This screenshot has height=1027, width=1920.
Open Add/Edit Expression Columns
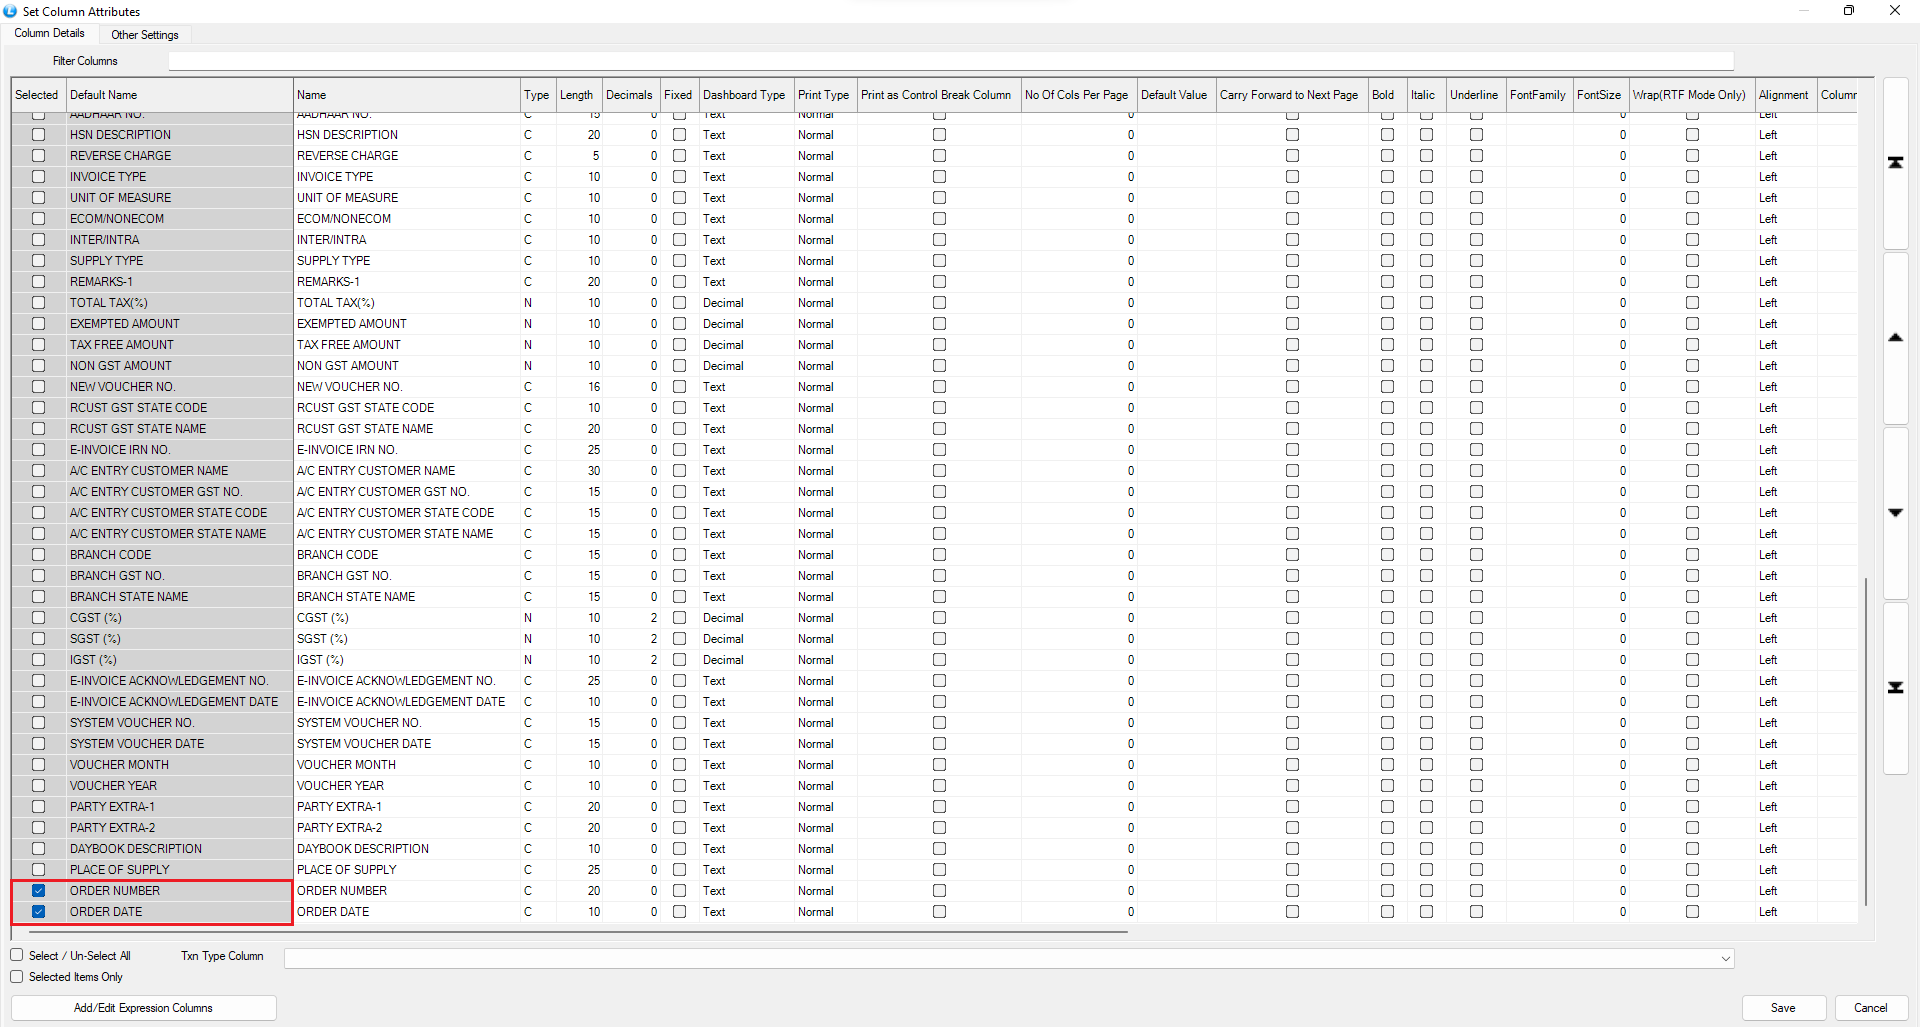143,1008
